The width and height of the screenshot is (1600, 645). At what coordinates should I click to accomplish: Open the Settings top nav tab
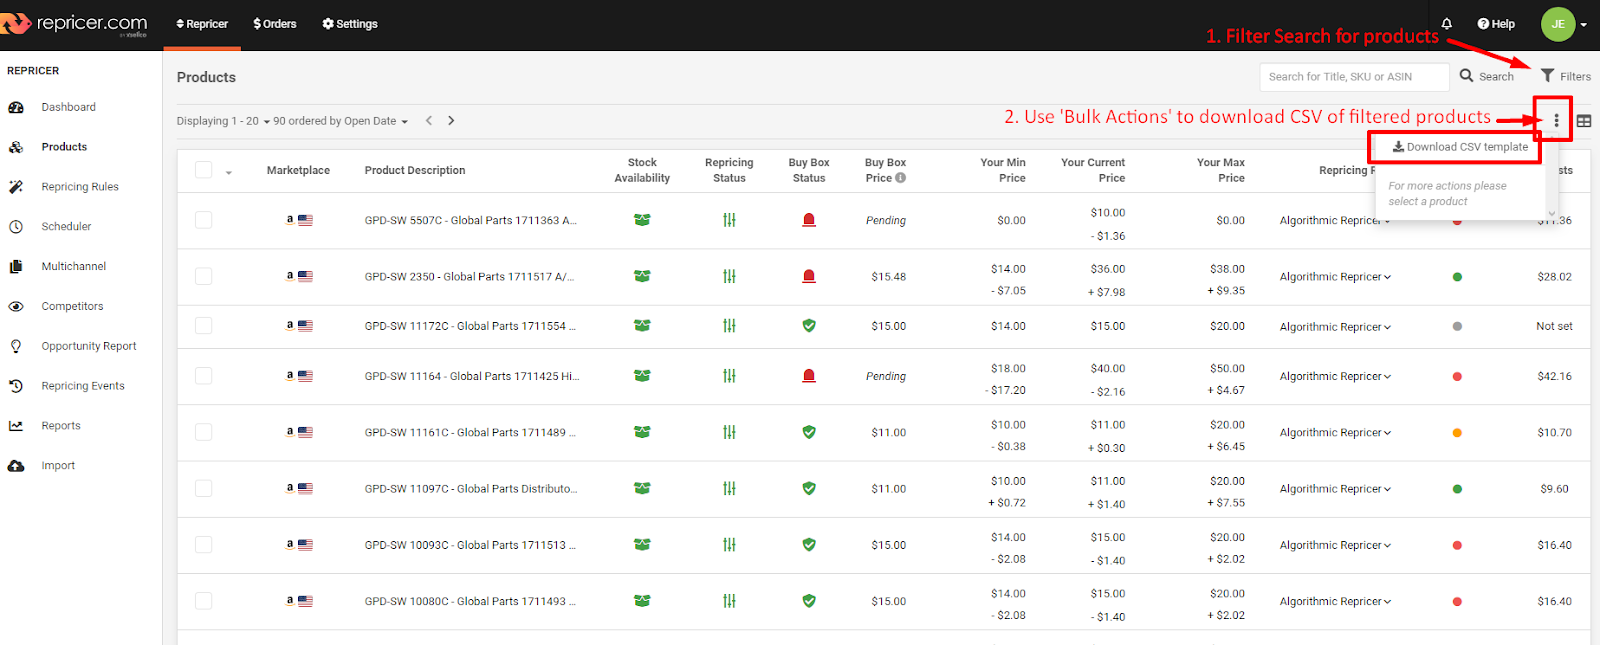[x=350, y=24]
